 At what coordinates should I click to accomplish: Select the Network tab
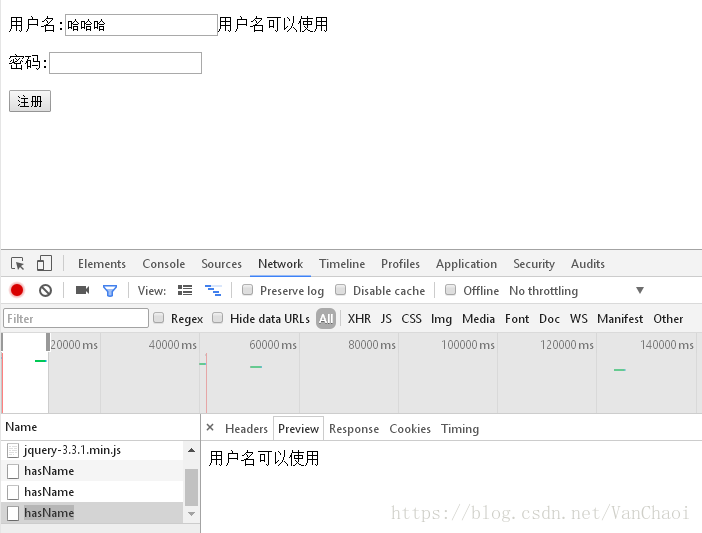[280, 264]
